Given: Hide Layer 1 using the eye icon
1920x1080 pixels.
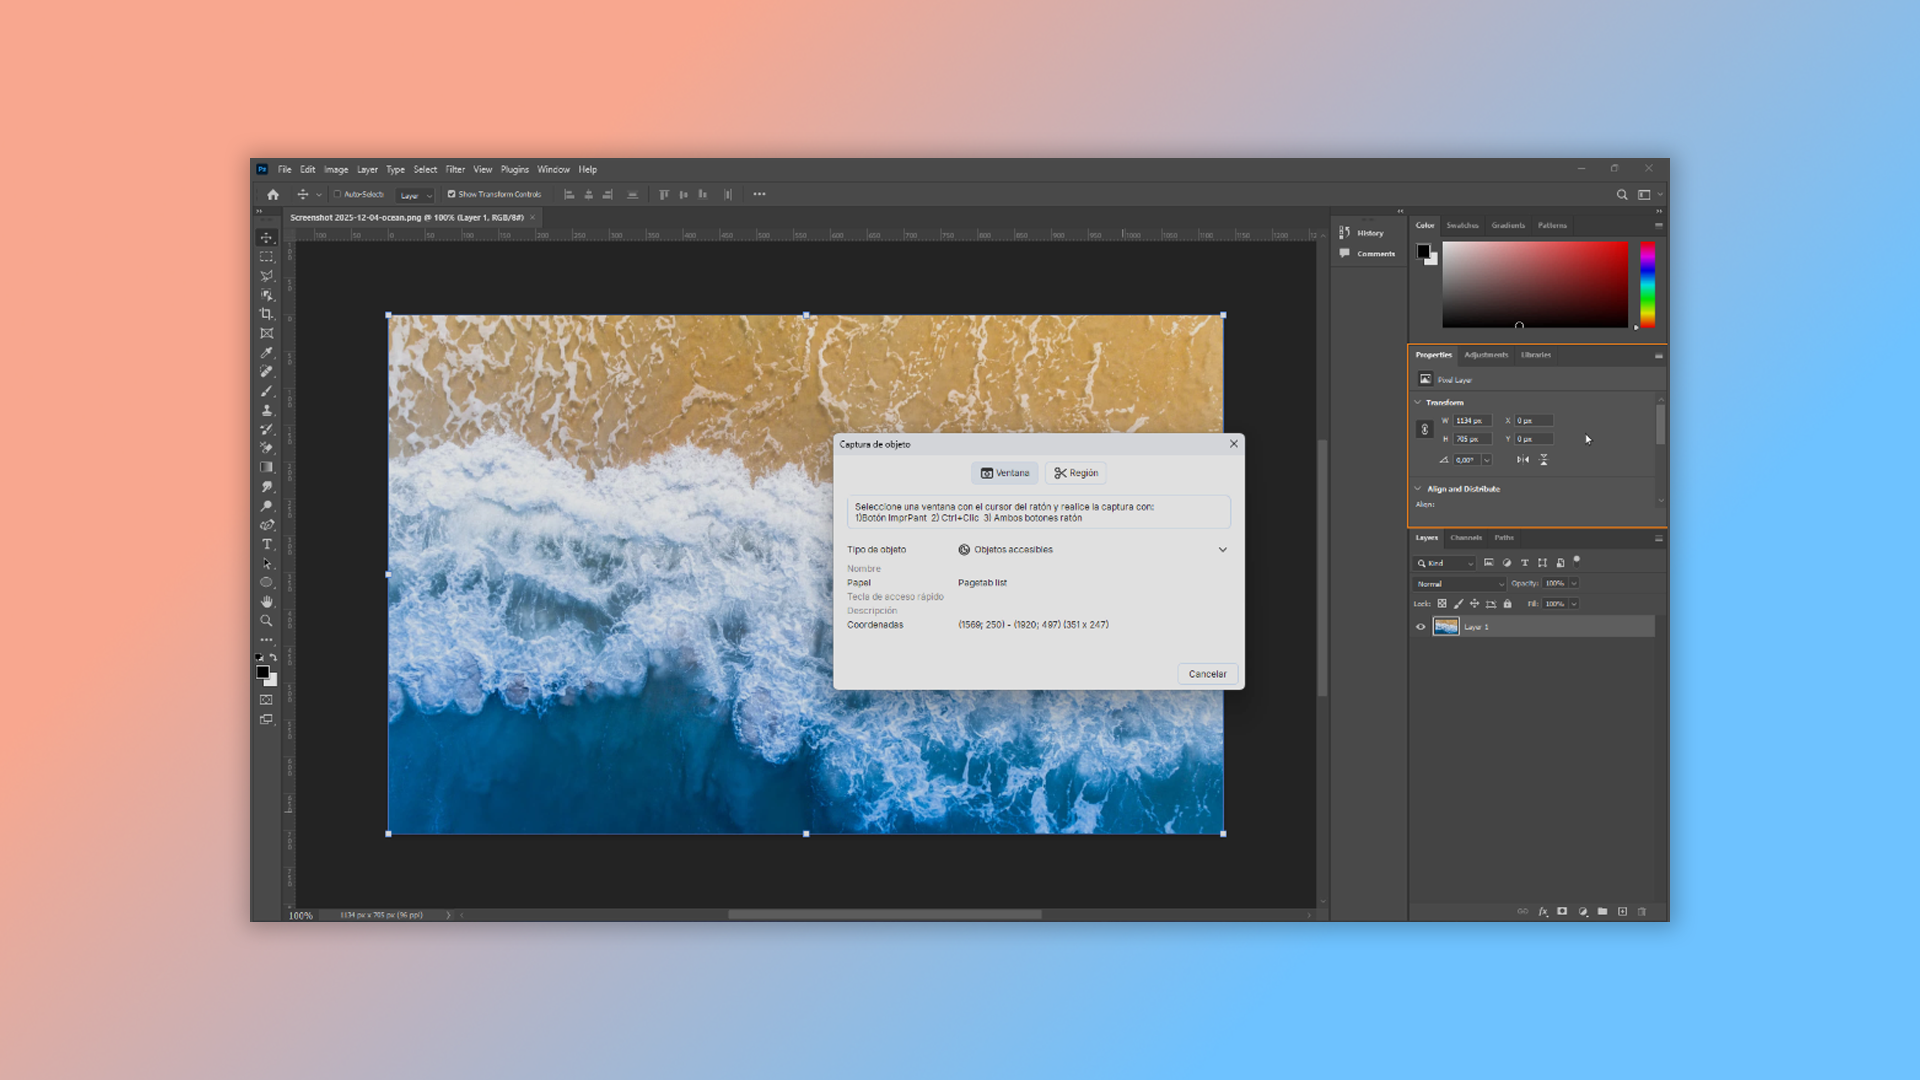Looking at the screenshot, I should [x=1420, y=627].
